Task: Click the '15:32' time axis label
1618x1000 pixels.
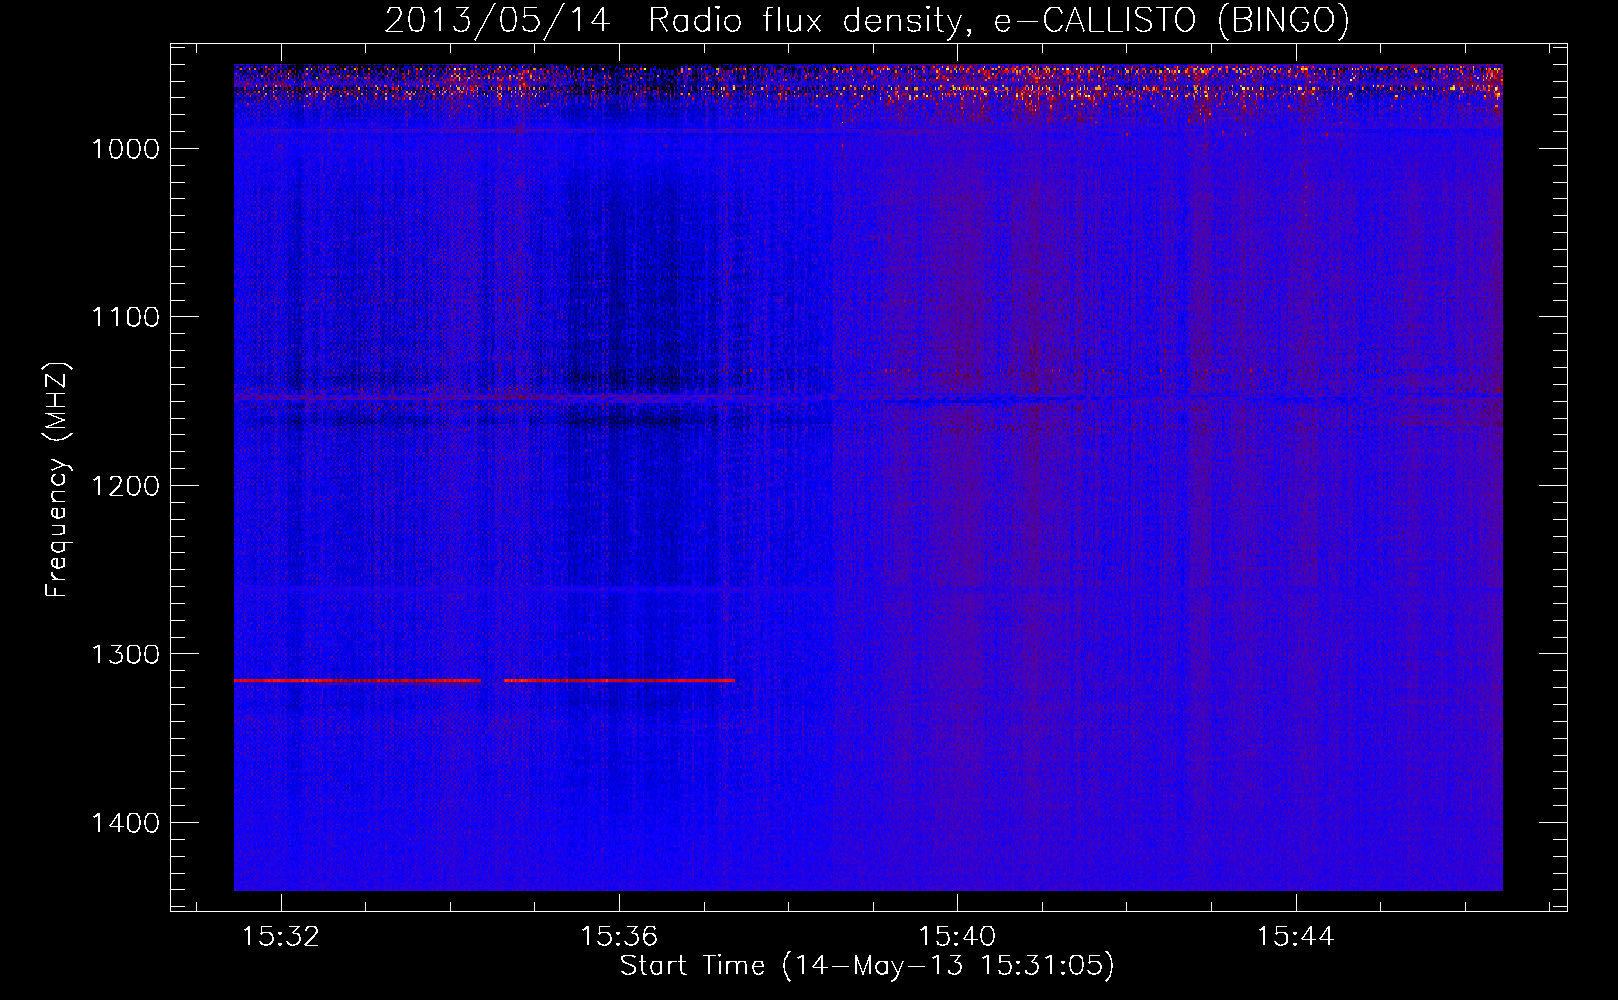Action: coord(281,937)
